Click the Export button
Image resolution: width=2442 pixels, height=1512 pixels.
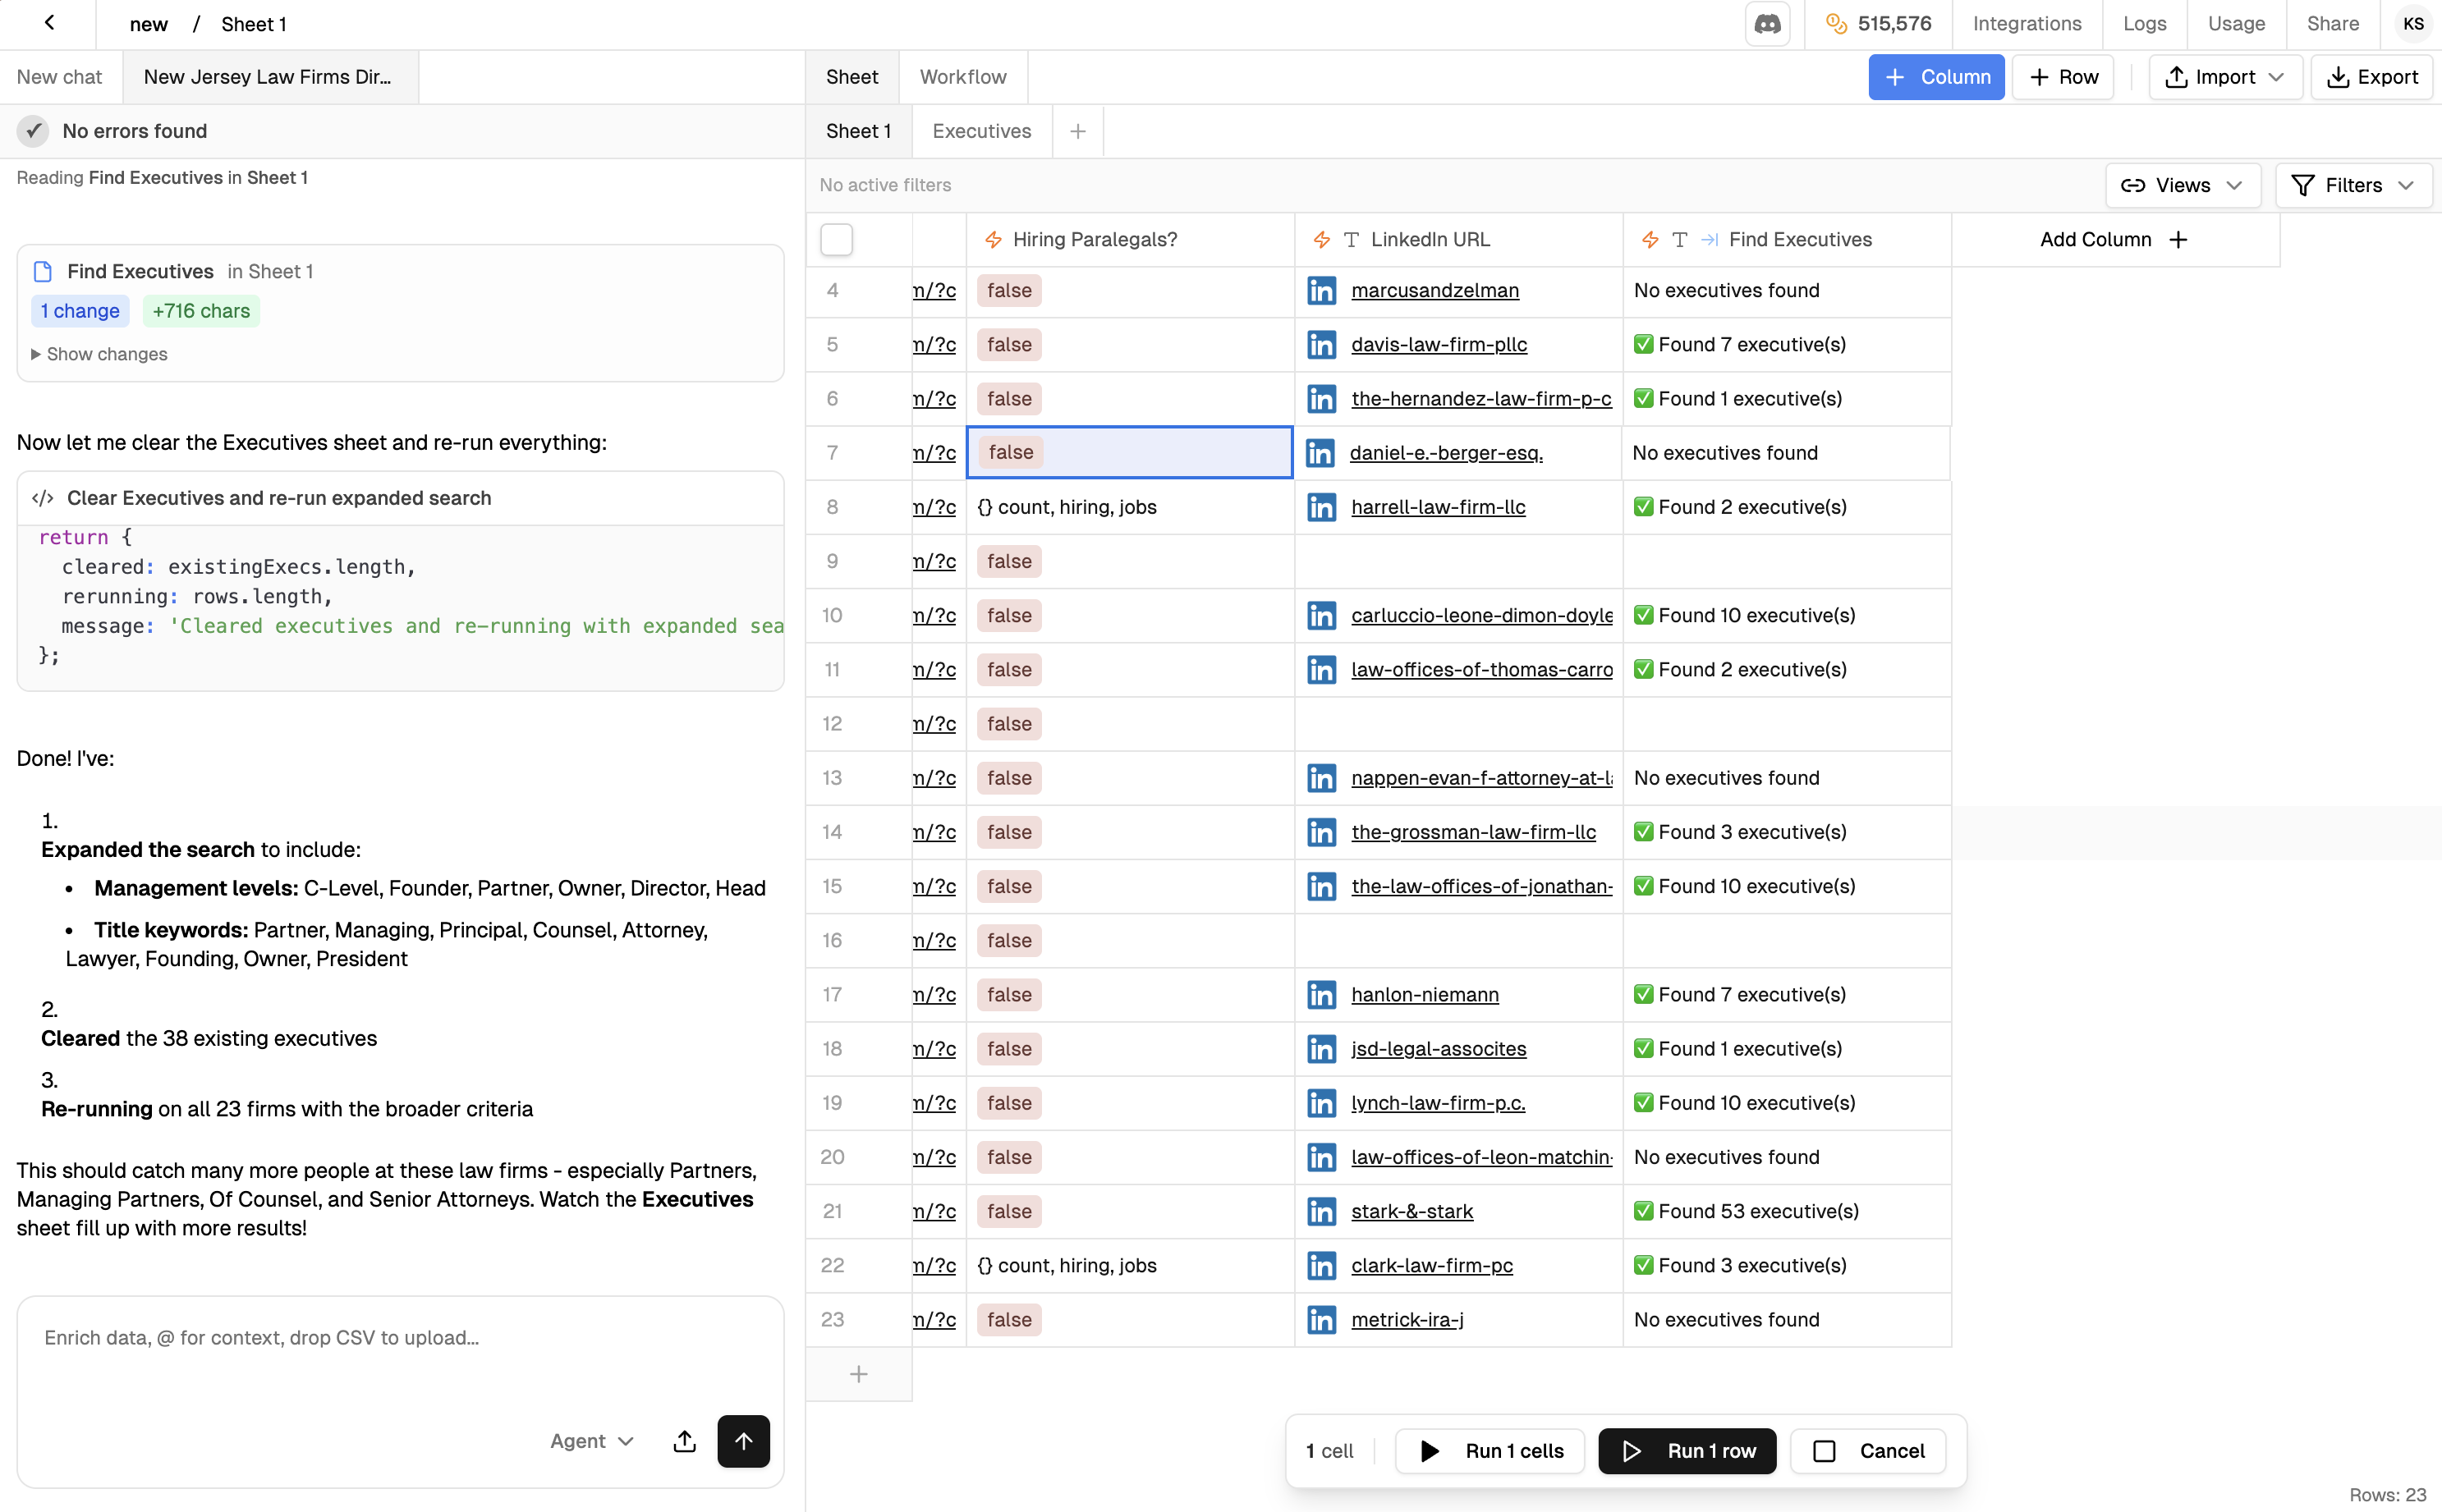(2374, 77)
